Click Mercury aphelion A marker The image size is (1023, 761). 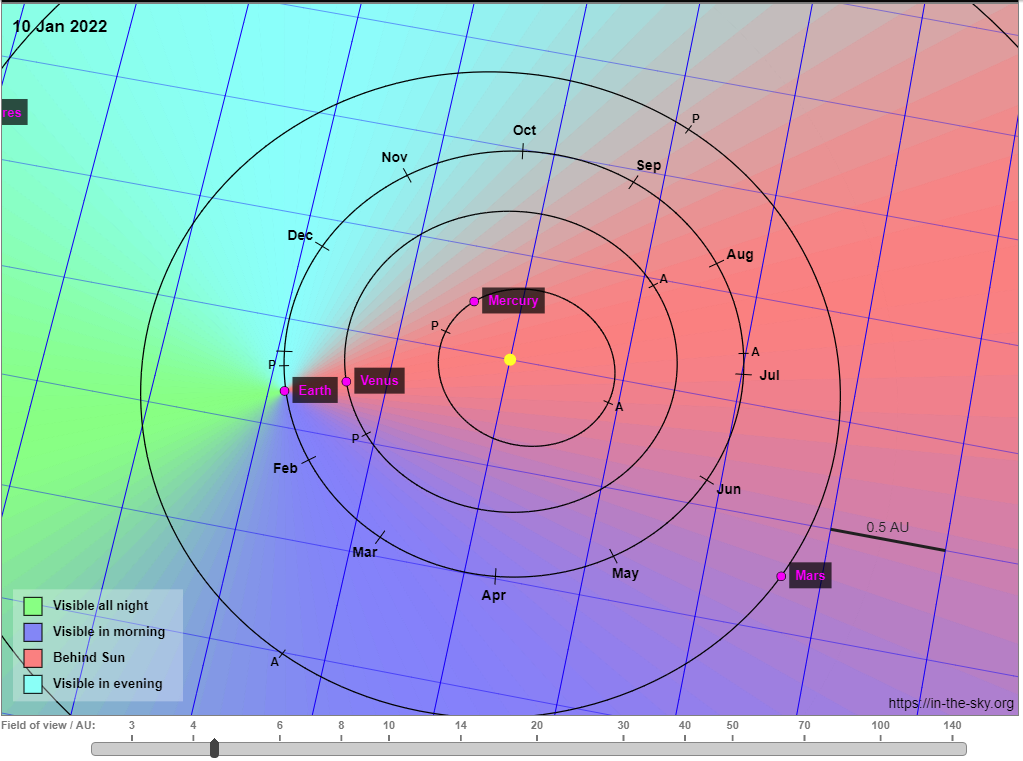click(x=619, y=407)
